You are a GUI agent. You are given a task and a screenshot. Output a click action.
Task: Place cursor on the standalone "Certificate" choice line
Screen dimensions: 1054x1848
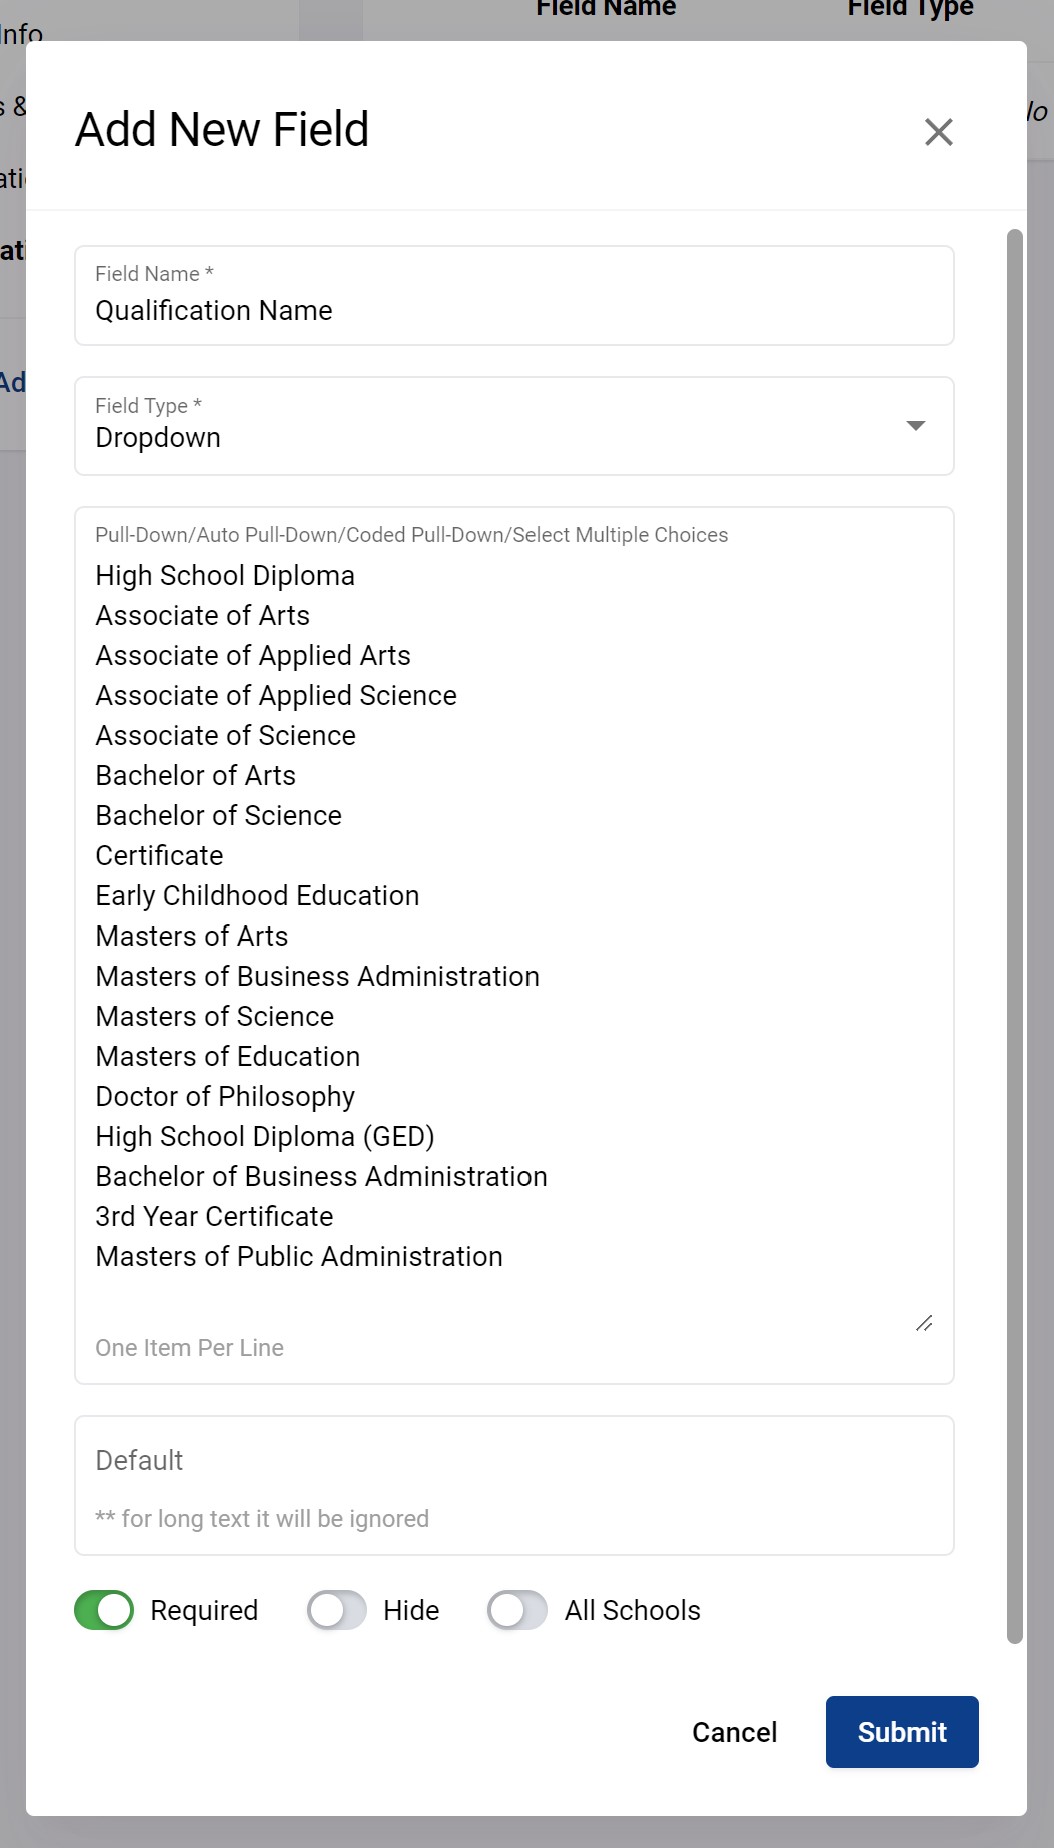160,856
